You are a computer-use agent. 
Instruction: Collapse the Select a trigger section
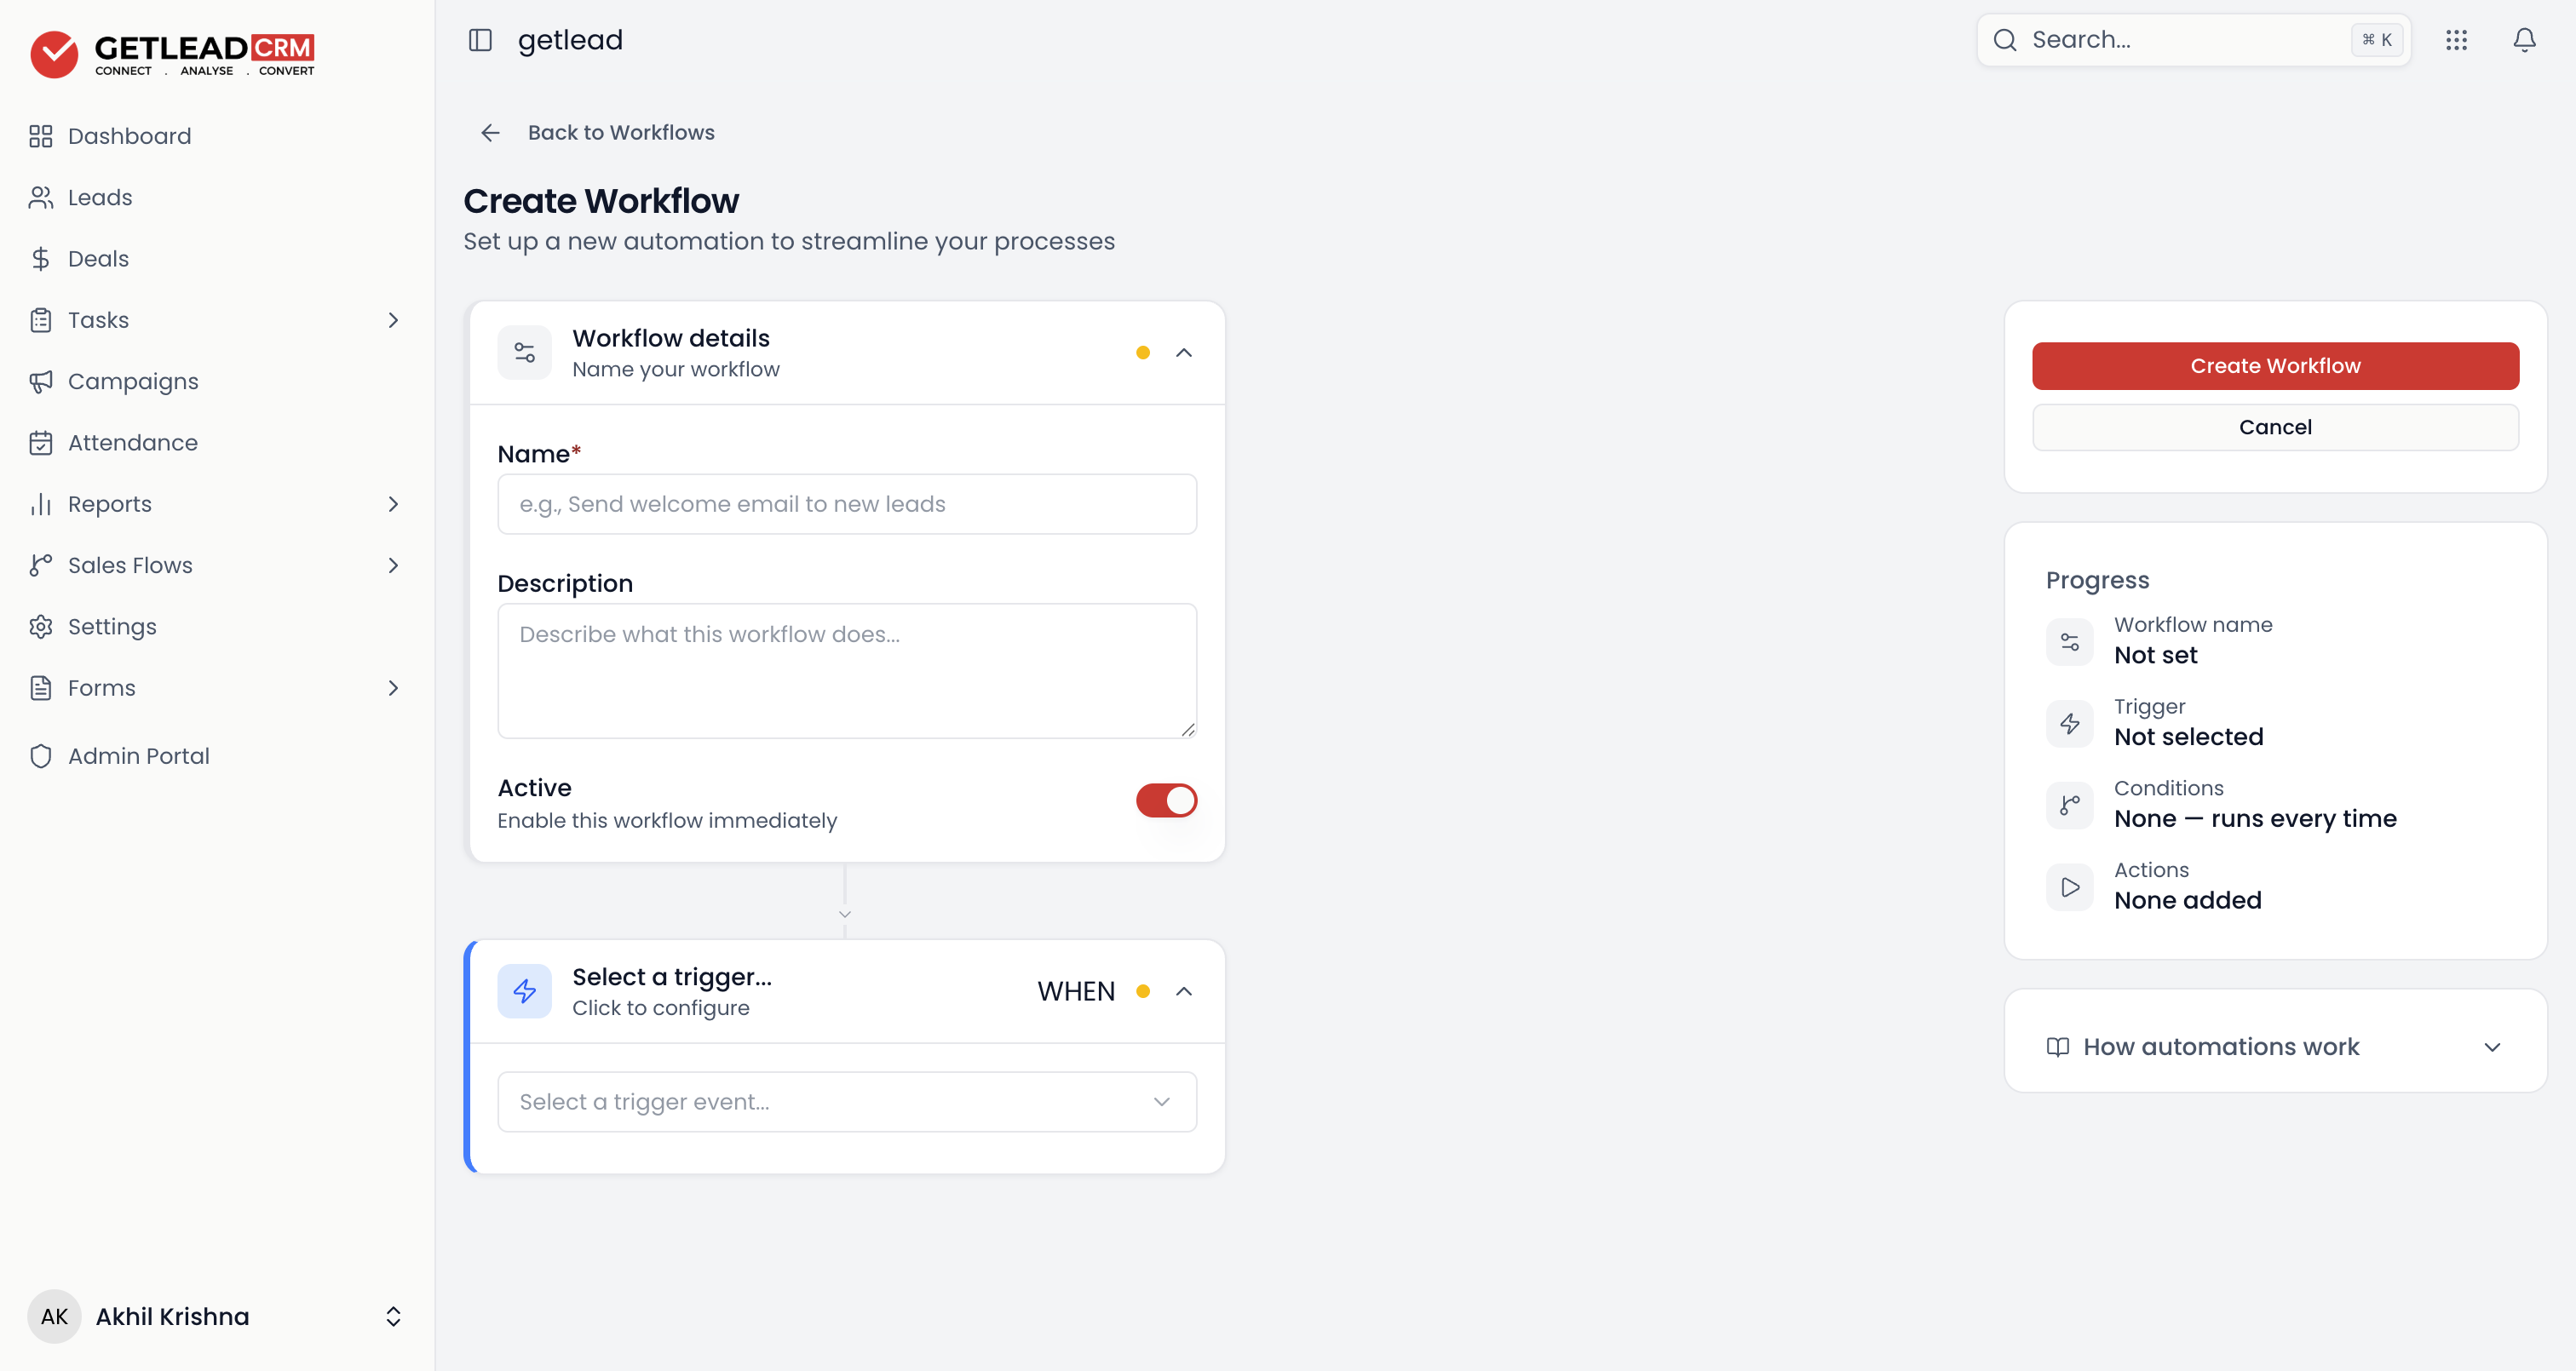click(x=1184, y=991)
